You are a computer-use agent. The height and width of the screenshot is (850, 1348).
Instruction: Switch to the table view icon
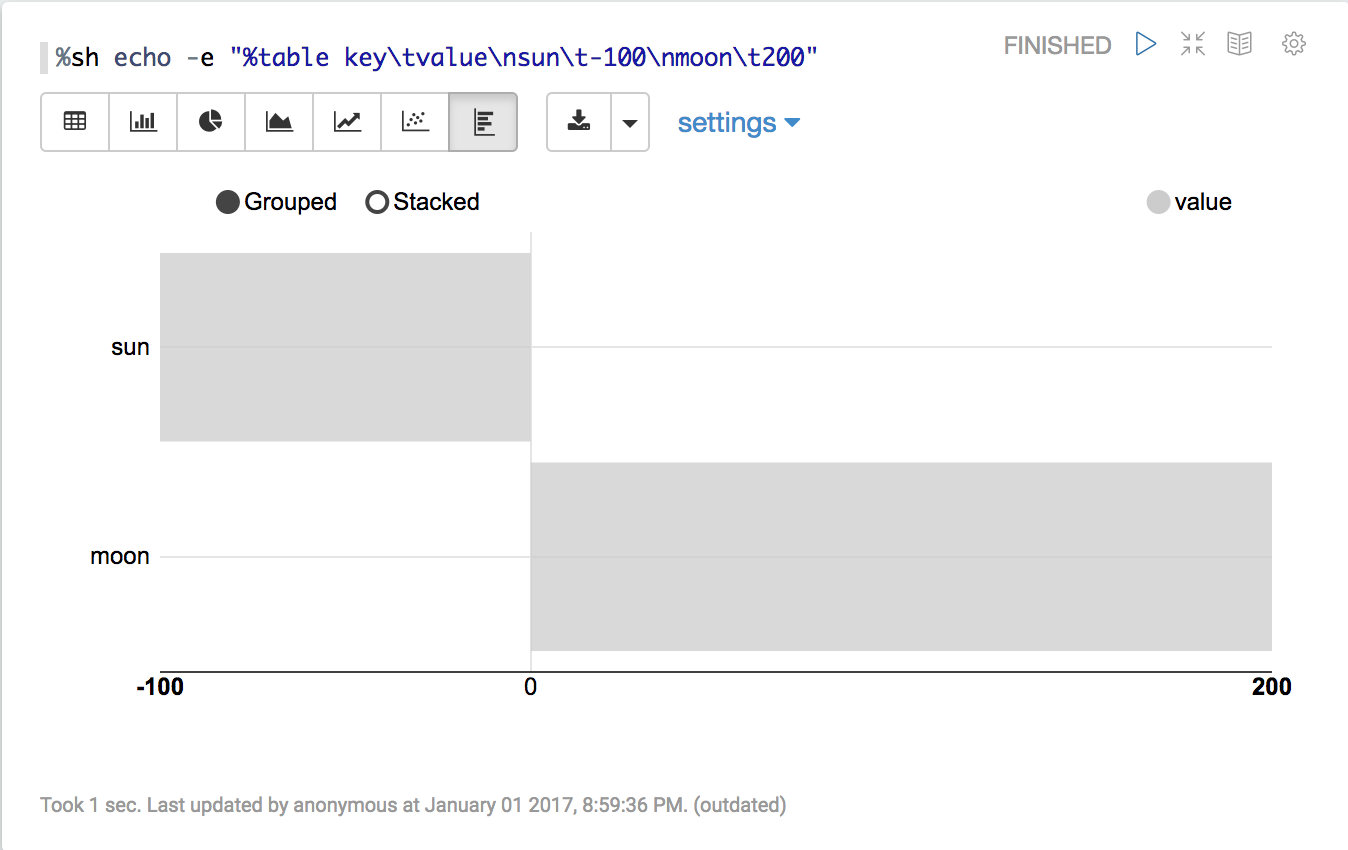pos(75,122)
